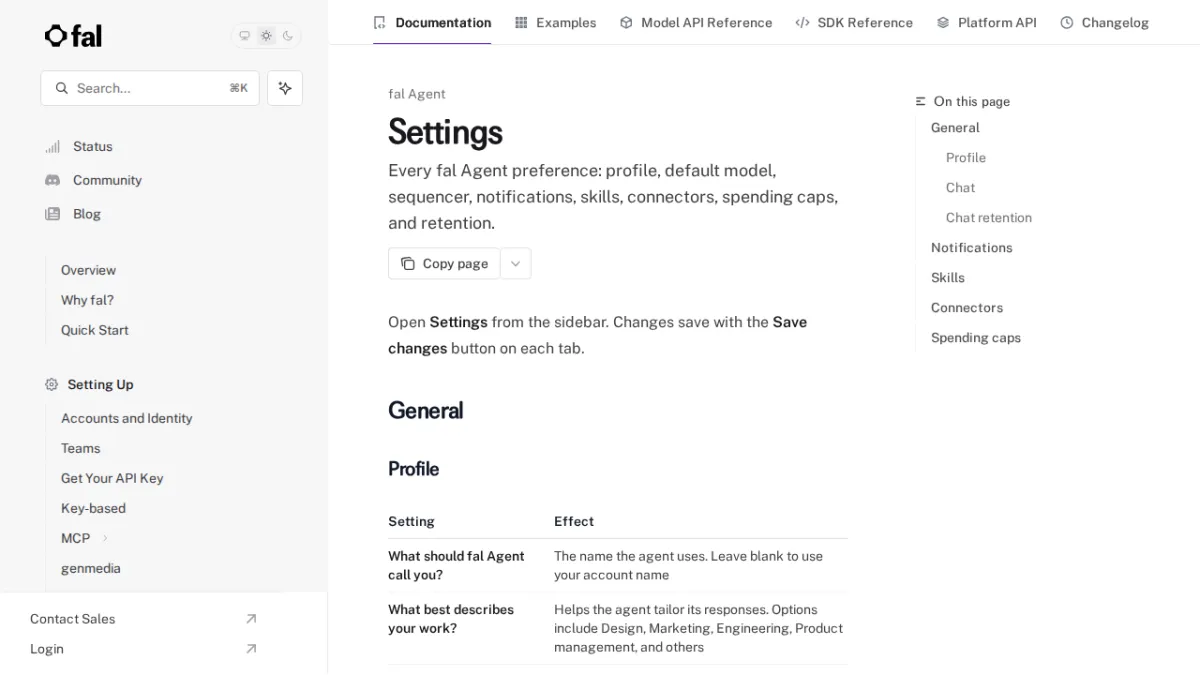1200x675 pixels.
Task: Open Get Your API Key page
Action: click(112, 478)
